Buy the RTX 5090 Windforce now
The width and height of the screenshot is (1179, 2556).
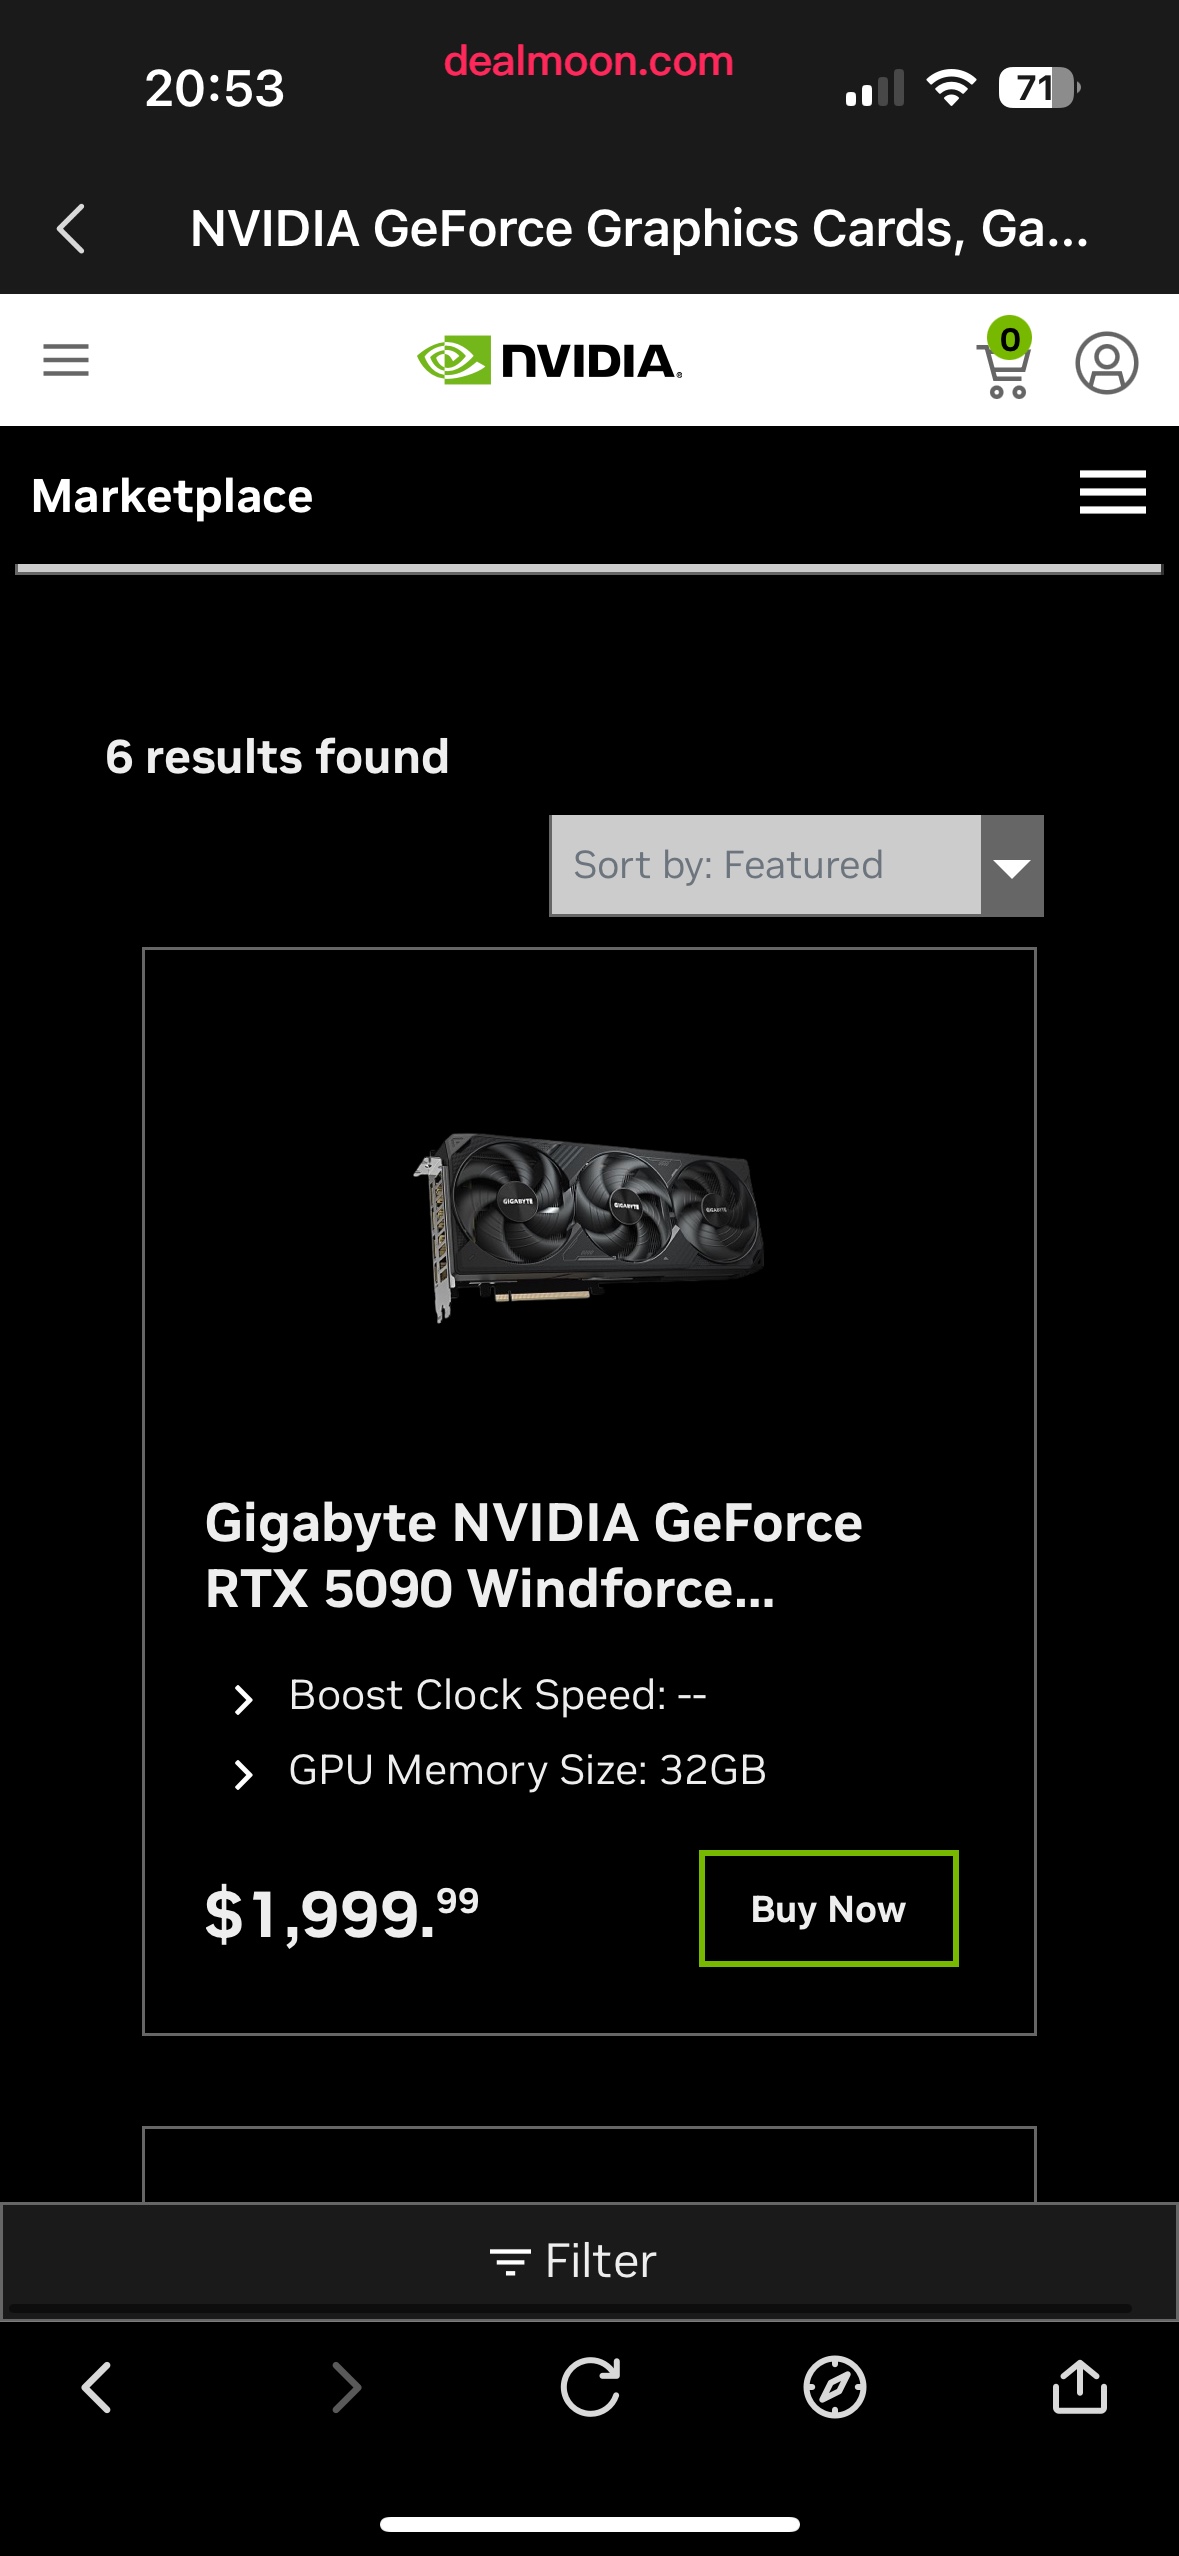coord(828,1908)
